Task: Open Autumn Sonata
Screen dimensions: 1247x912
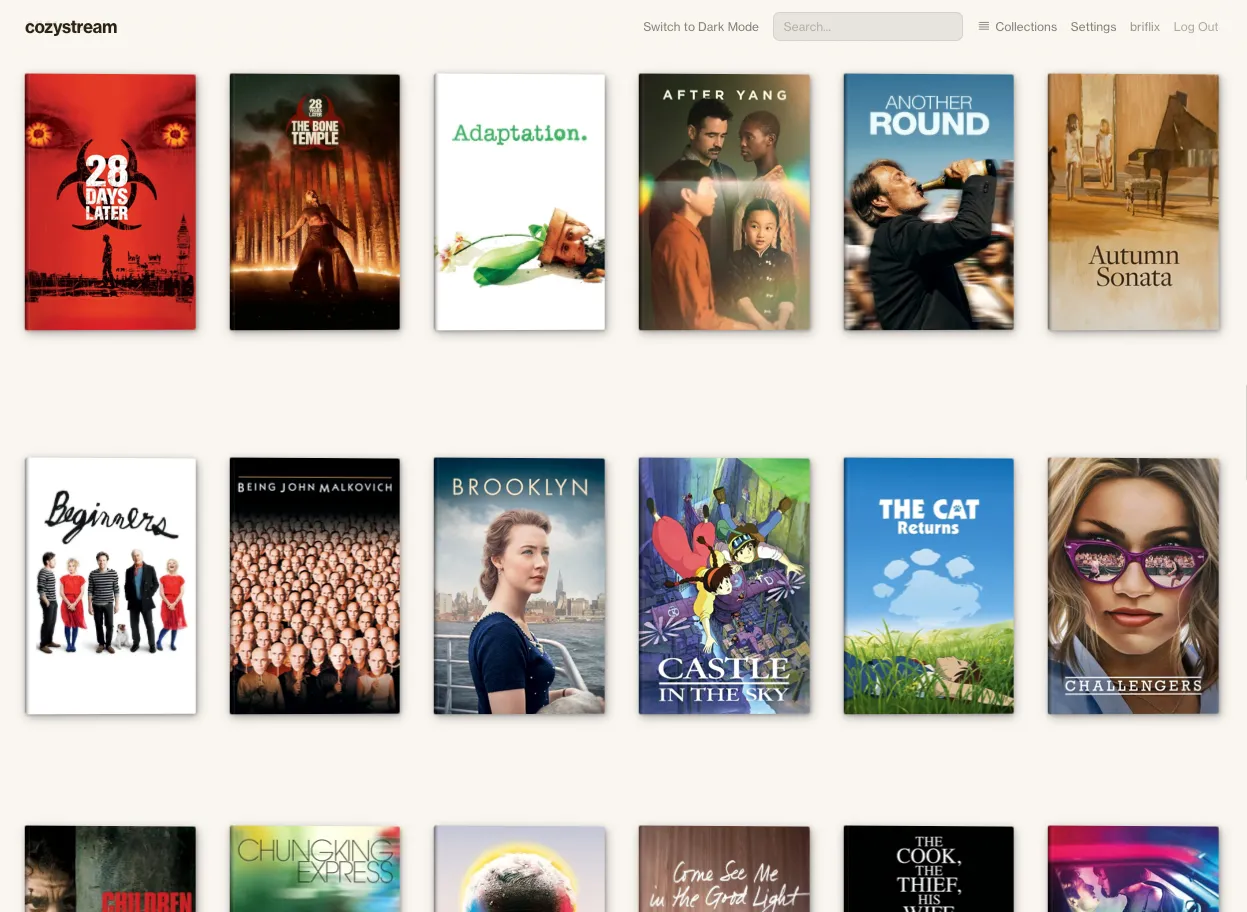Action: pos(1133,201)
